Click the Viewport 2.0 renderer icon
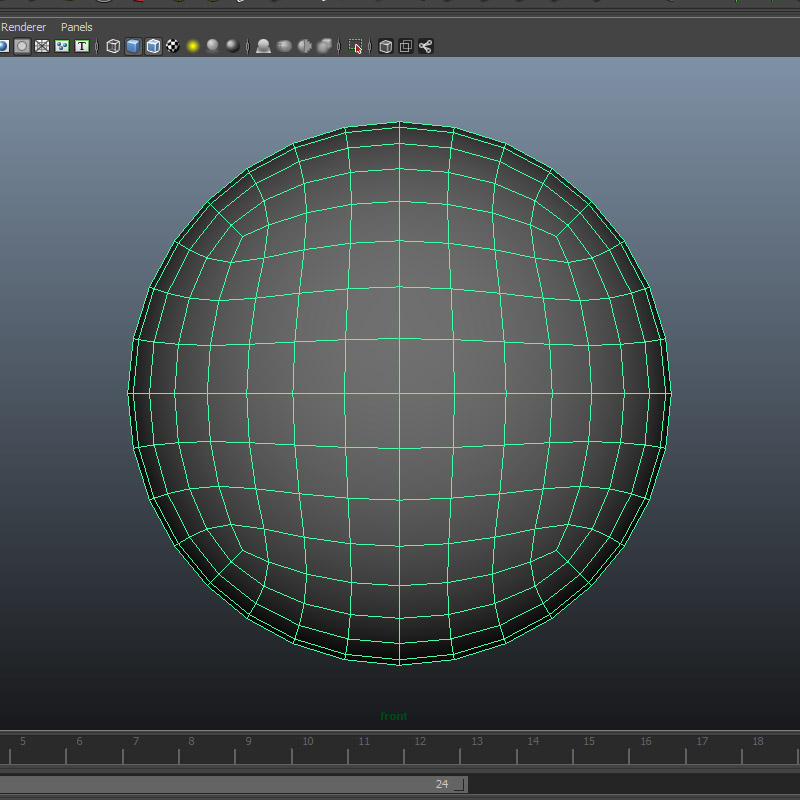This screenshot has width=800, height=800. tap(385, 46)
